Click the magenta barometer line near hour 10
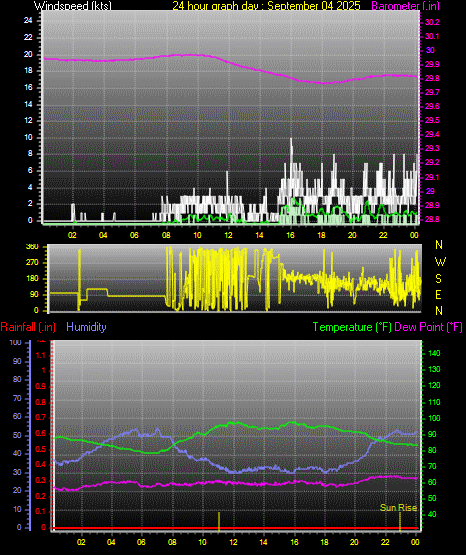 click(x=197, y=55)
